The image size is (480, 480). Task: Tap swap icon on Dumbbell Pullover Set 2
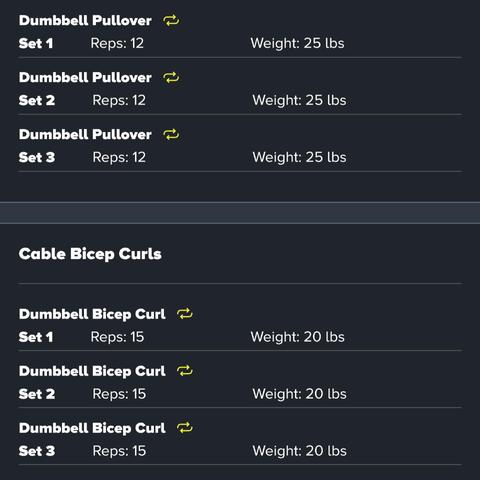171,78
